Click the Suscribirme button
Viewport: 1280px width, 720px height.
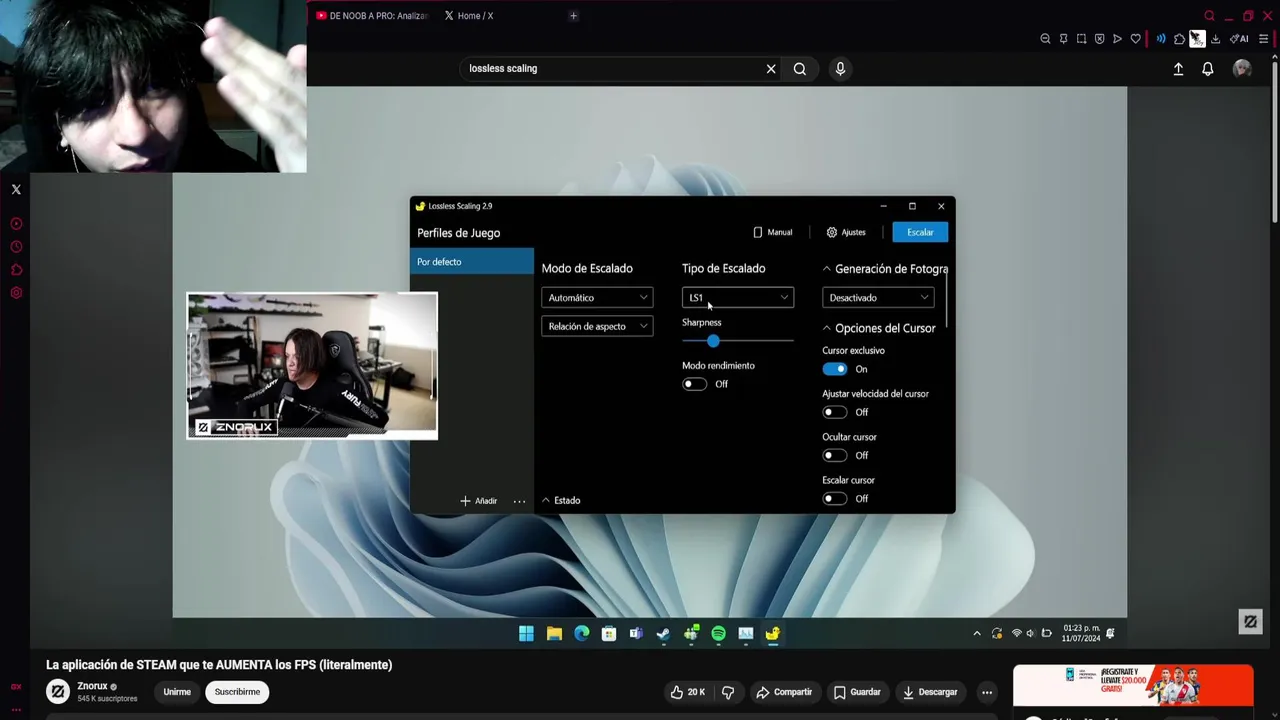pyautogui.click(x=237, y=692)
